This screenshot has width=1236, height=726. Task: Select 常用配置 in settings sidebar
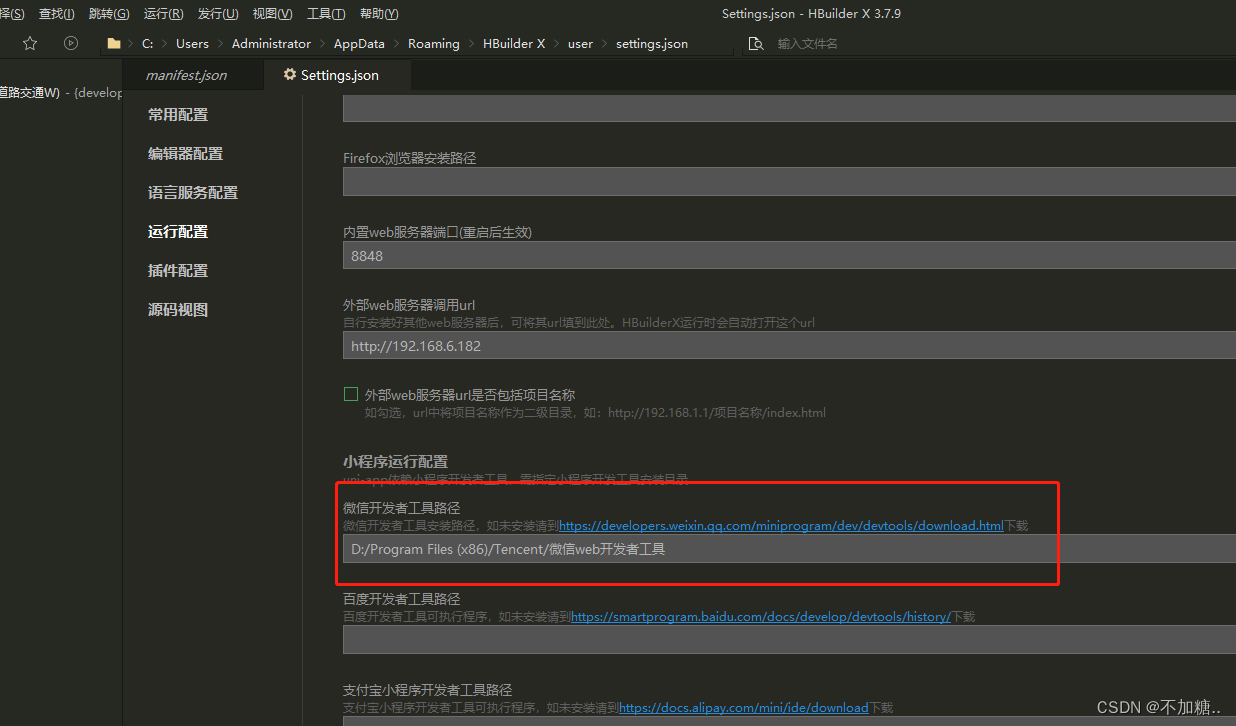coord(178,115)
